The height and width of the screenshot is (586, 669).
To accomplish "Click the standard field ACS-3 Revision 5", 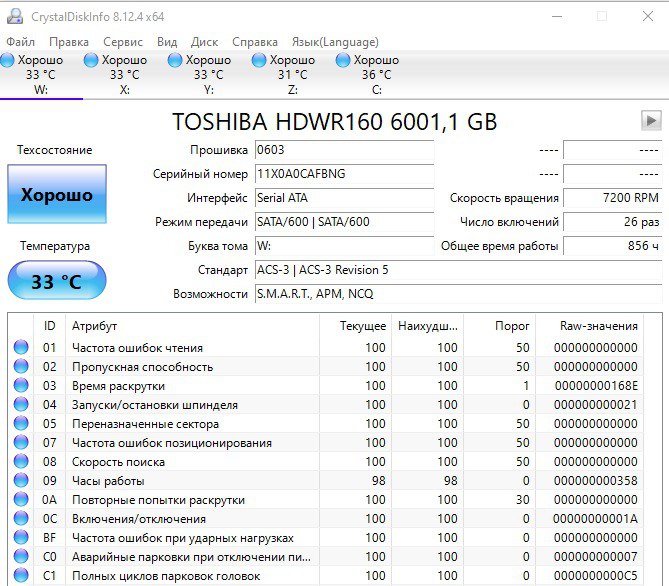I will coord(458,270).
